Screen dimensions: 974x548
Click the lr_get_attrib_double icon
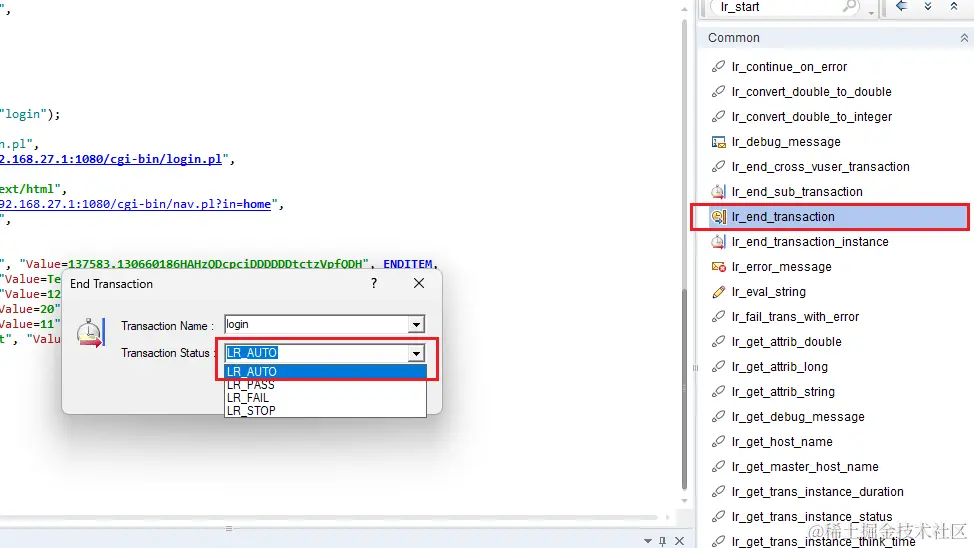click(x=718, y=341)
